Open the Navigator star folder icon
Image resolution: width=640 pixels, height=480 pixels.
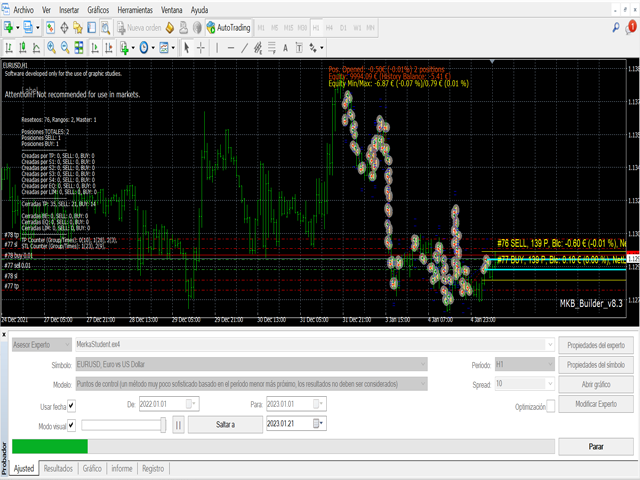[78, 28]
